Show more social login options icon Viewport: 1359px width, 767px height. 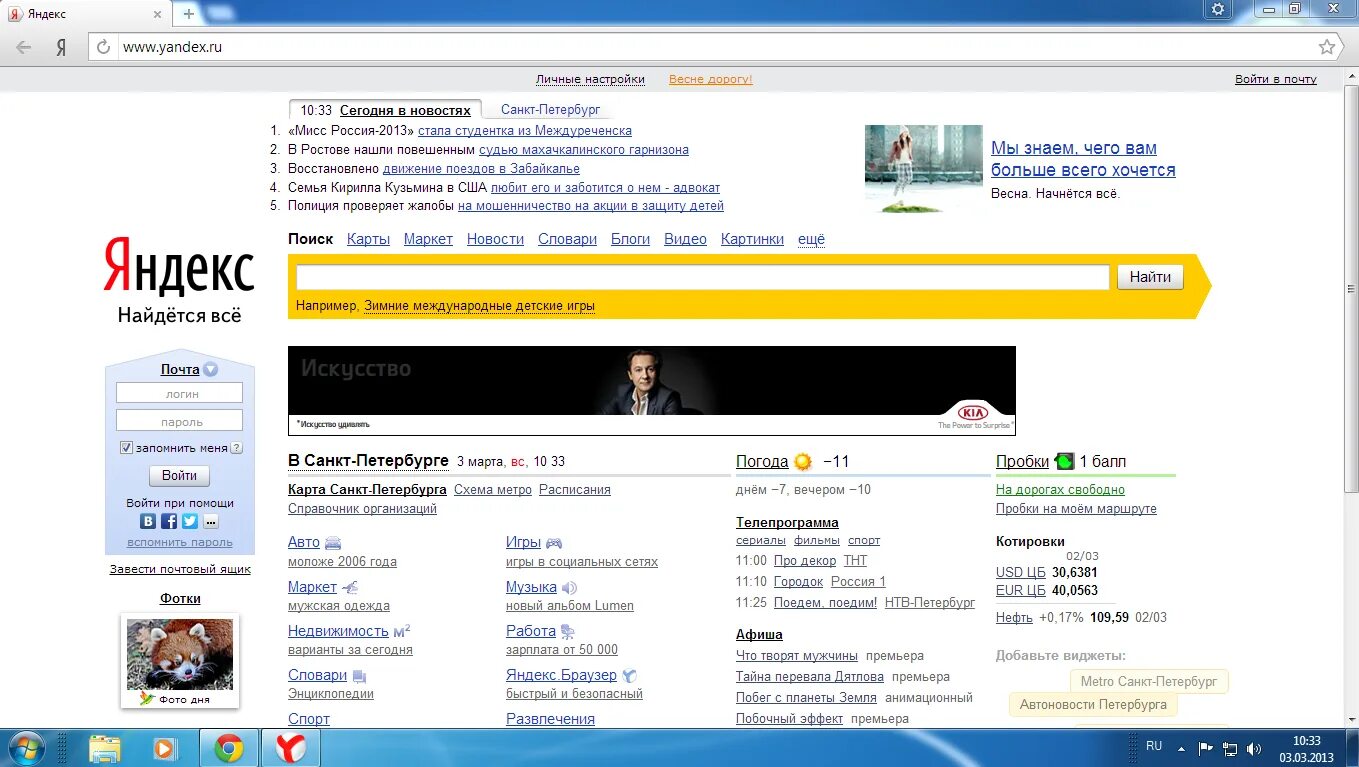(x=210, y=521)
